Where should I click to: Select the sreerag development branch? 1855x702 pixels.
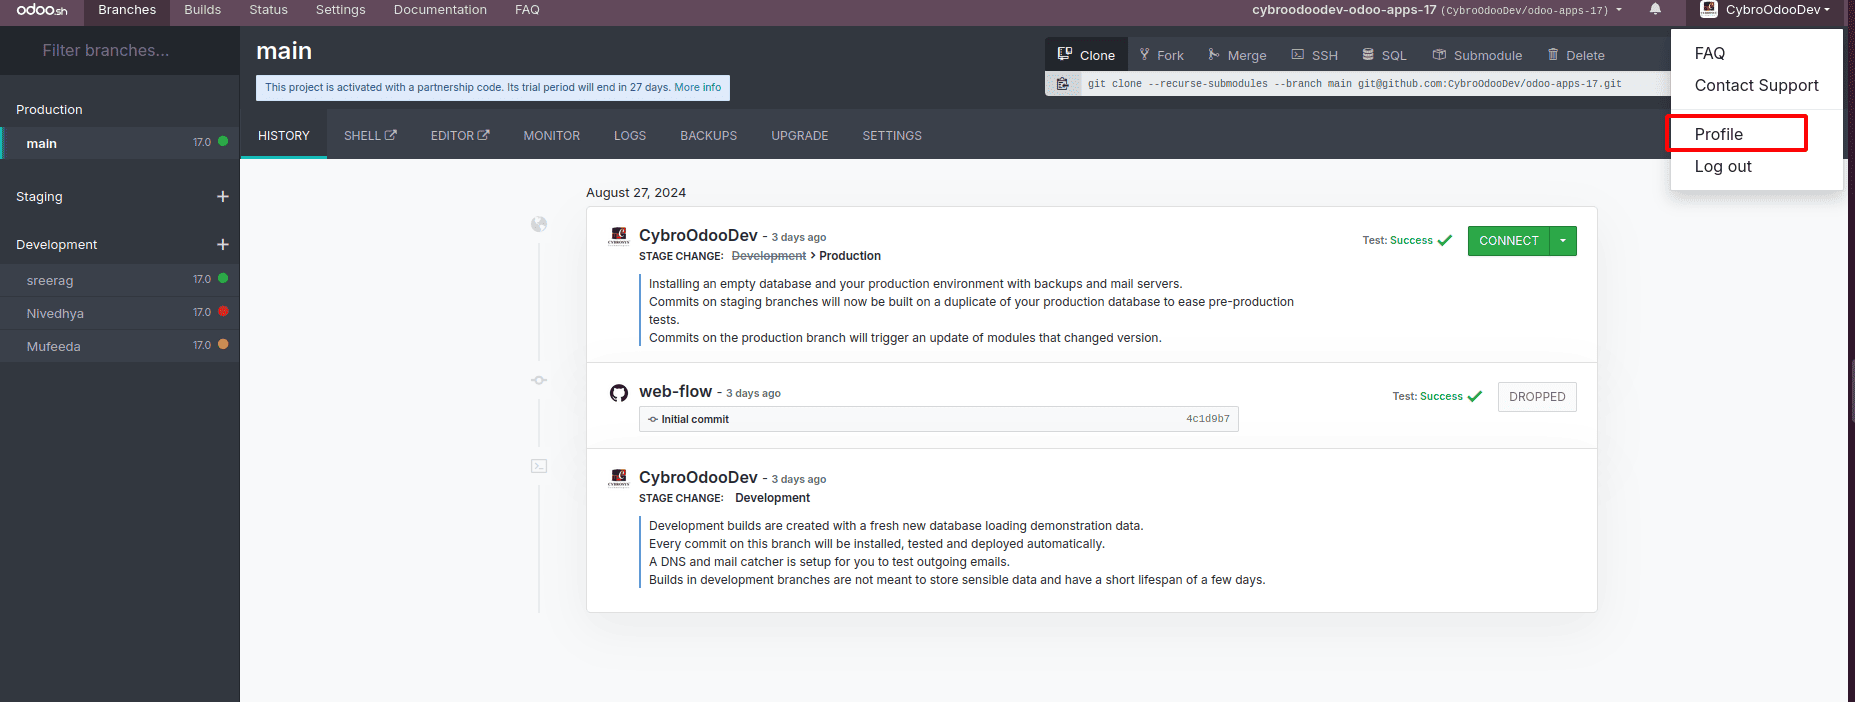pos(120,280)
